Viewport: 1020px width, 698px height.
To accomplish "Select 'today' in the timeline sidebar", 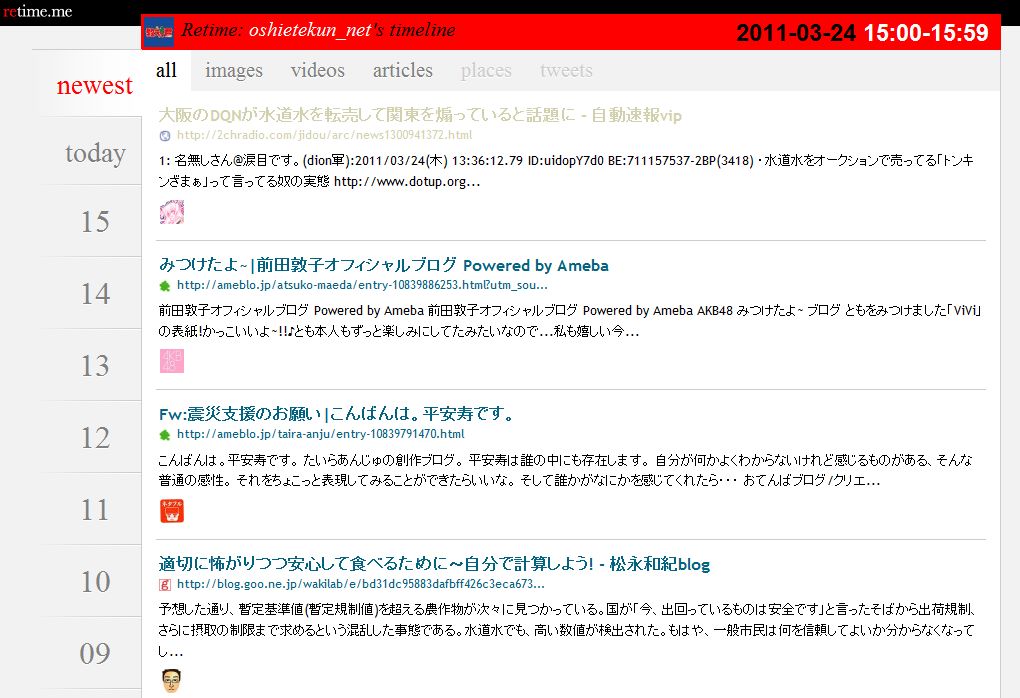I will (x=95, y=154).
